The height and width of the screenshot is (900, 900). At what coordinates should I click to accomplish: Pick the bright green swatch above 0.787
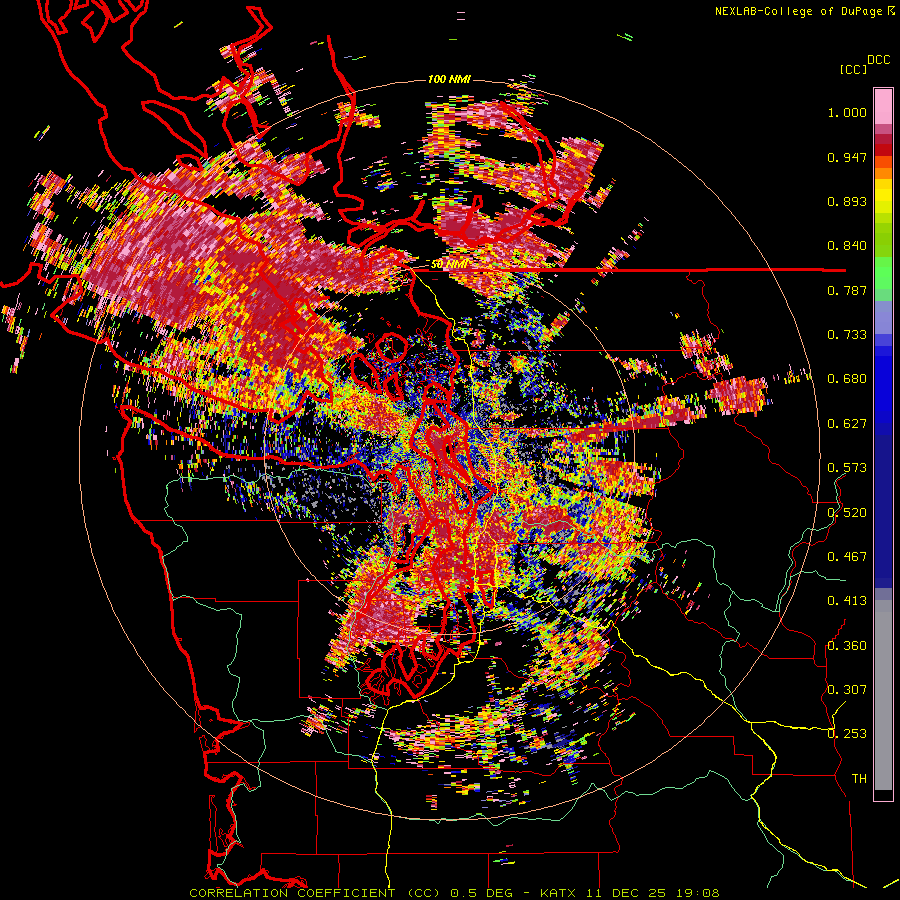tap(883, 273)
